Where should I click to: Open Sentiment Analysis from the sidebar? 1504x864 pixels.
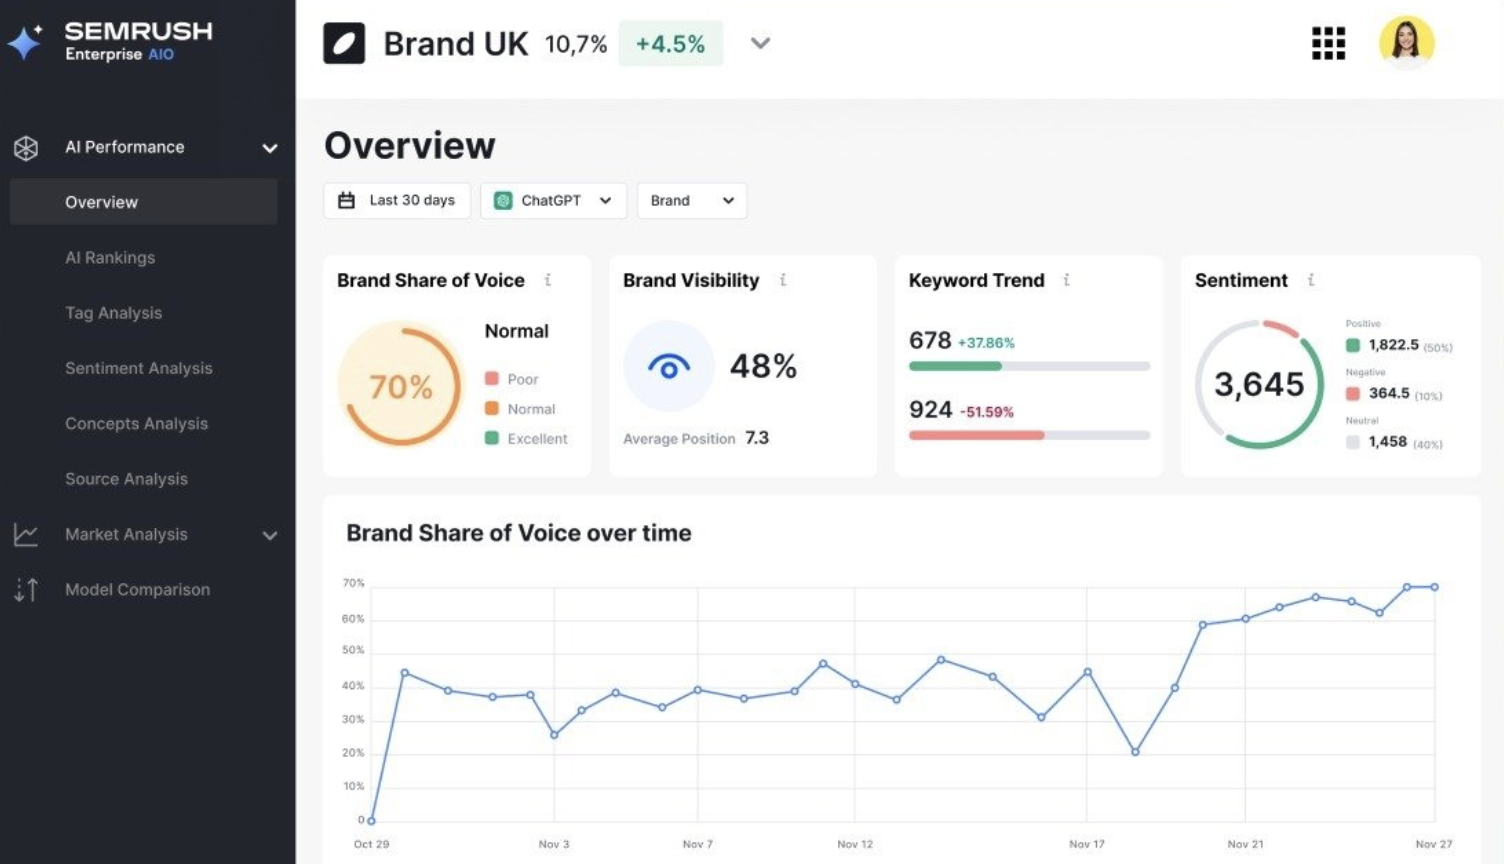pyautogui.click(x=138, y=368)
